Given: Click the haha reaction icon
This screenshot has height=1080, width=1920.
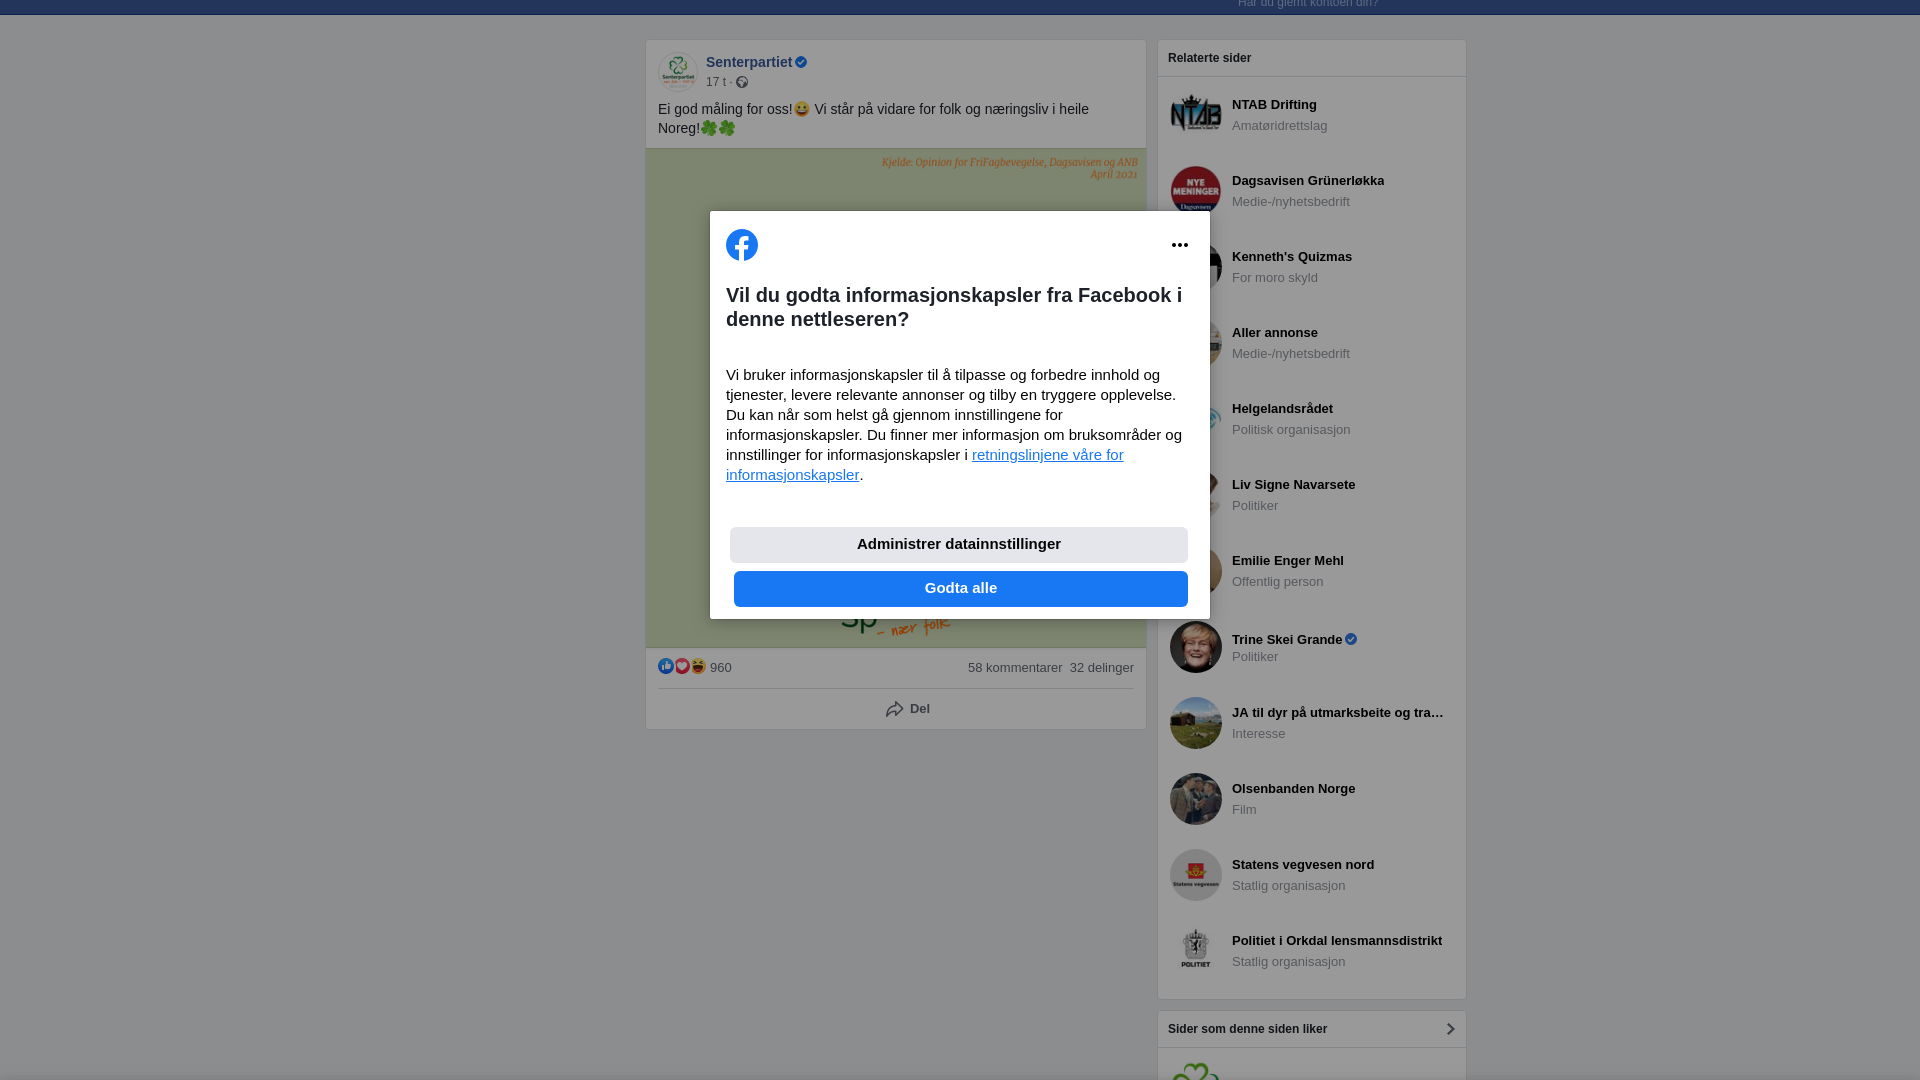Looking at the screenshot, I should 698,666.
